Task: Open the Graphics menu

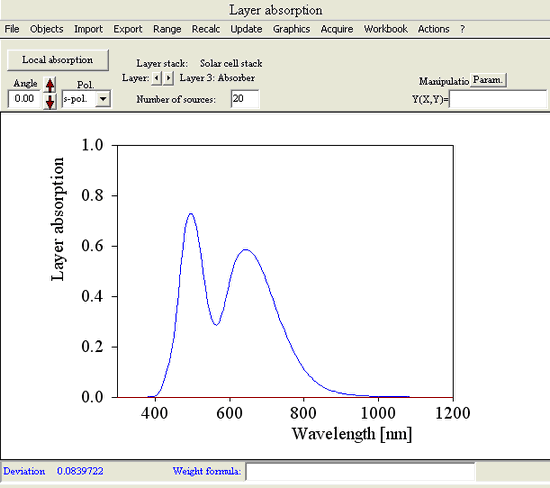Action: pyautogui.click(x=291, y=29)
